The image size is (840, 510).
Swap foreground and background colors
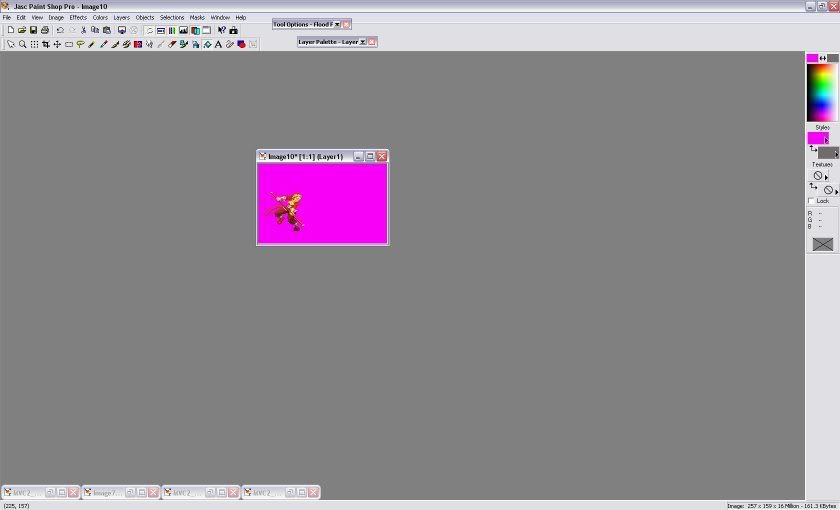[x=823, y=58]
